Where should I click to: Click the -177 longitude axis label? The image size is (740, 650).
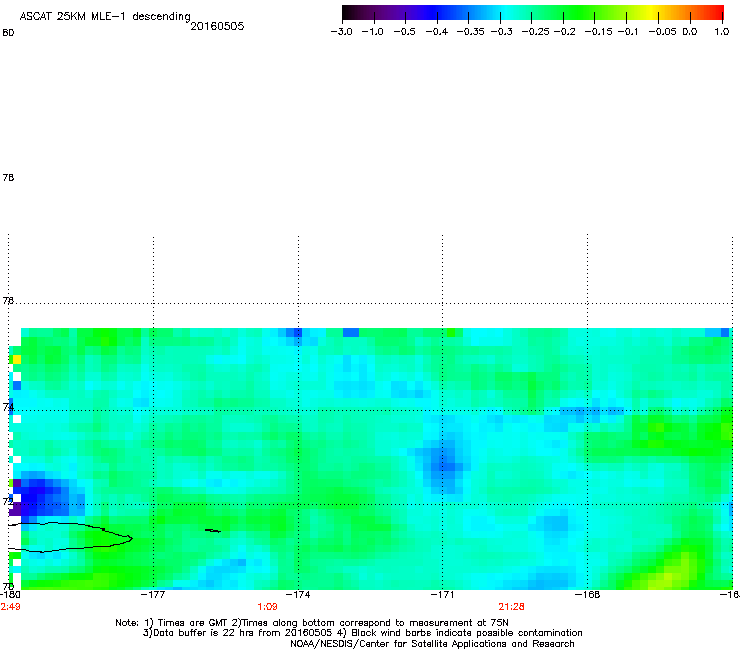[153, 594]
